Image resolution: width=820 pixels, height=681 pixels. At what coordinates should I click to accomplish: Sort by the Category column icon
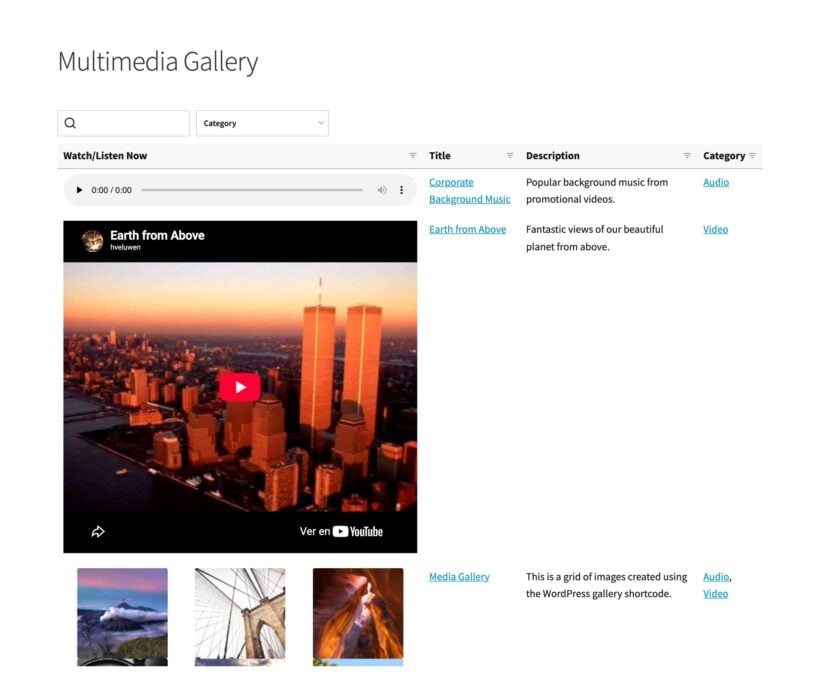coord(752,156)
